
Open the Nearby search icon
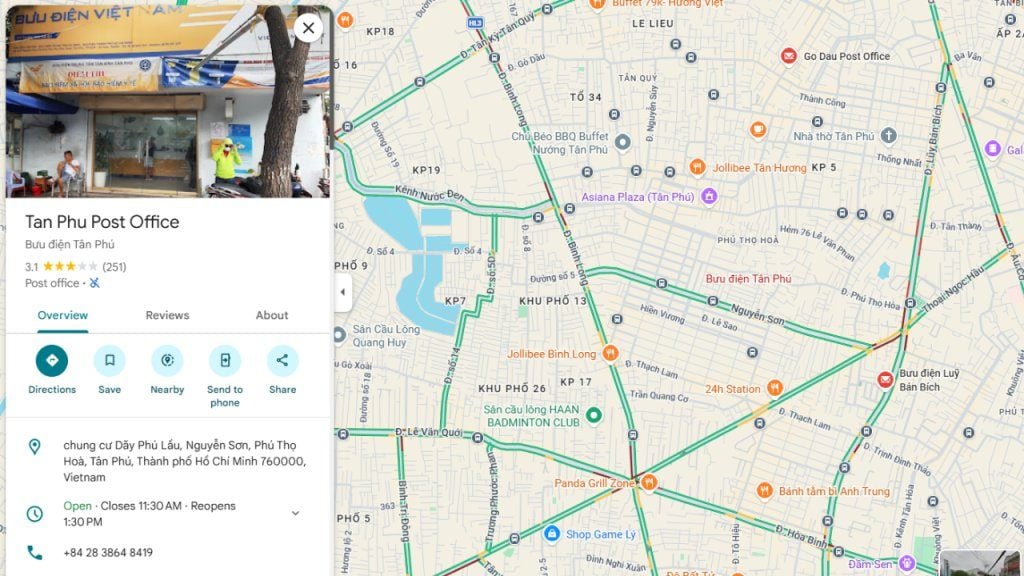coord(167,360)
